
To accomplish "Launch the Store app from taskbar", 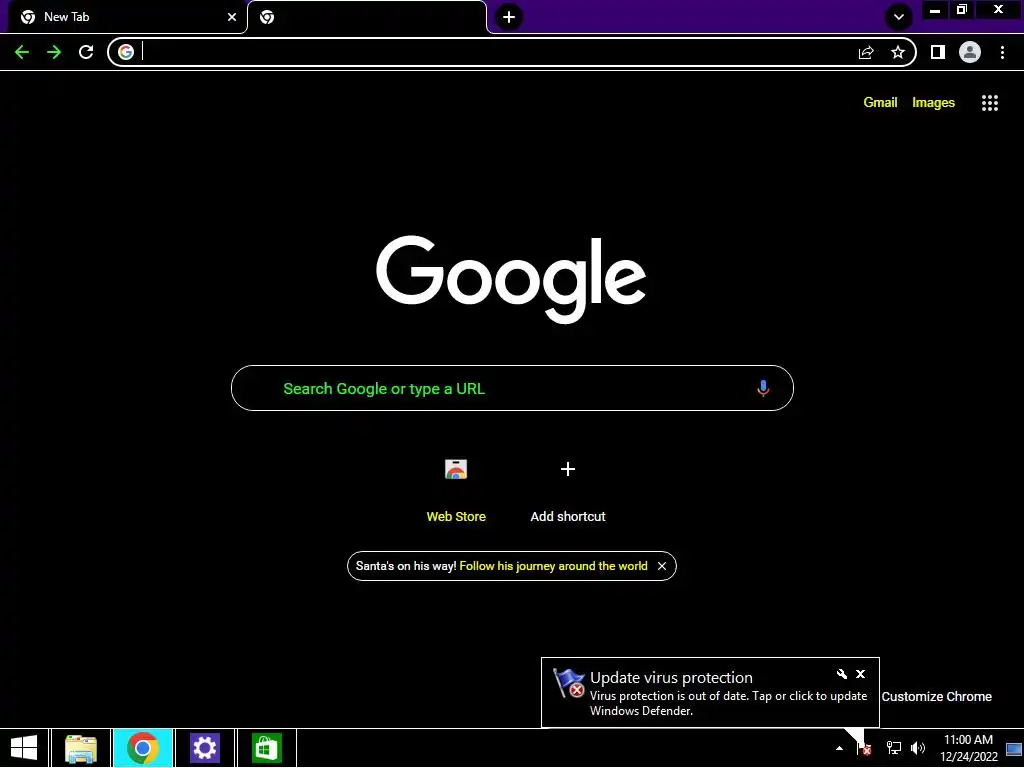I will click(x=266, y=748).
